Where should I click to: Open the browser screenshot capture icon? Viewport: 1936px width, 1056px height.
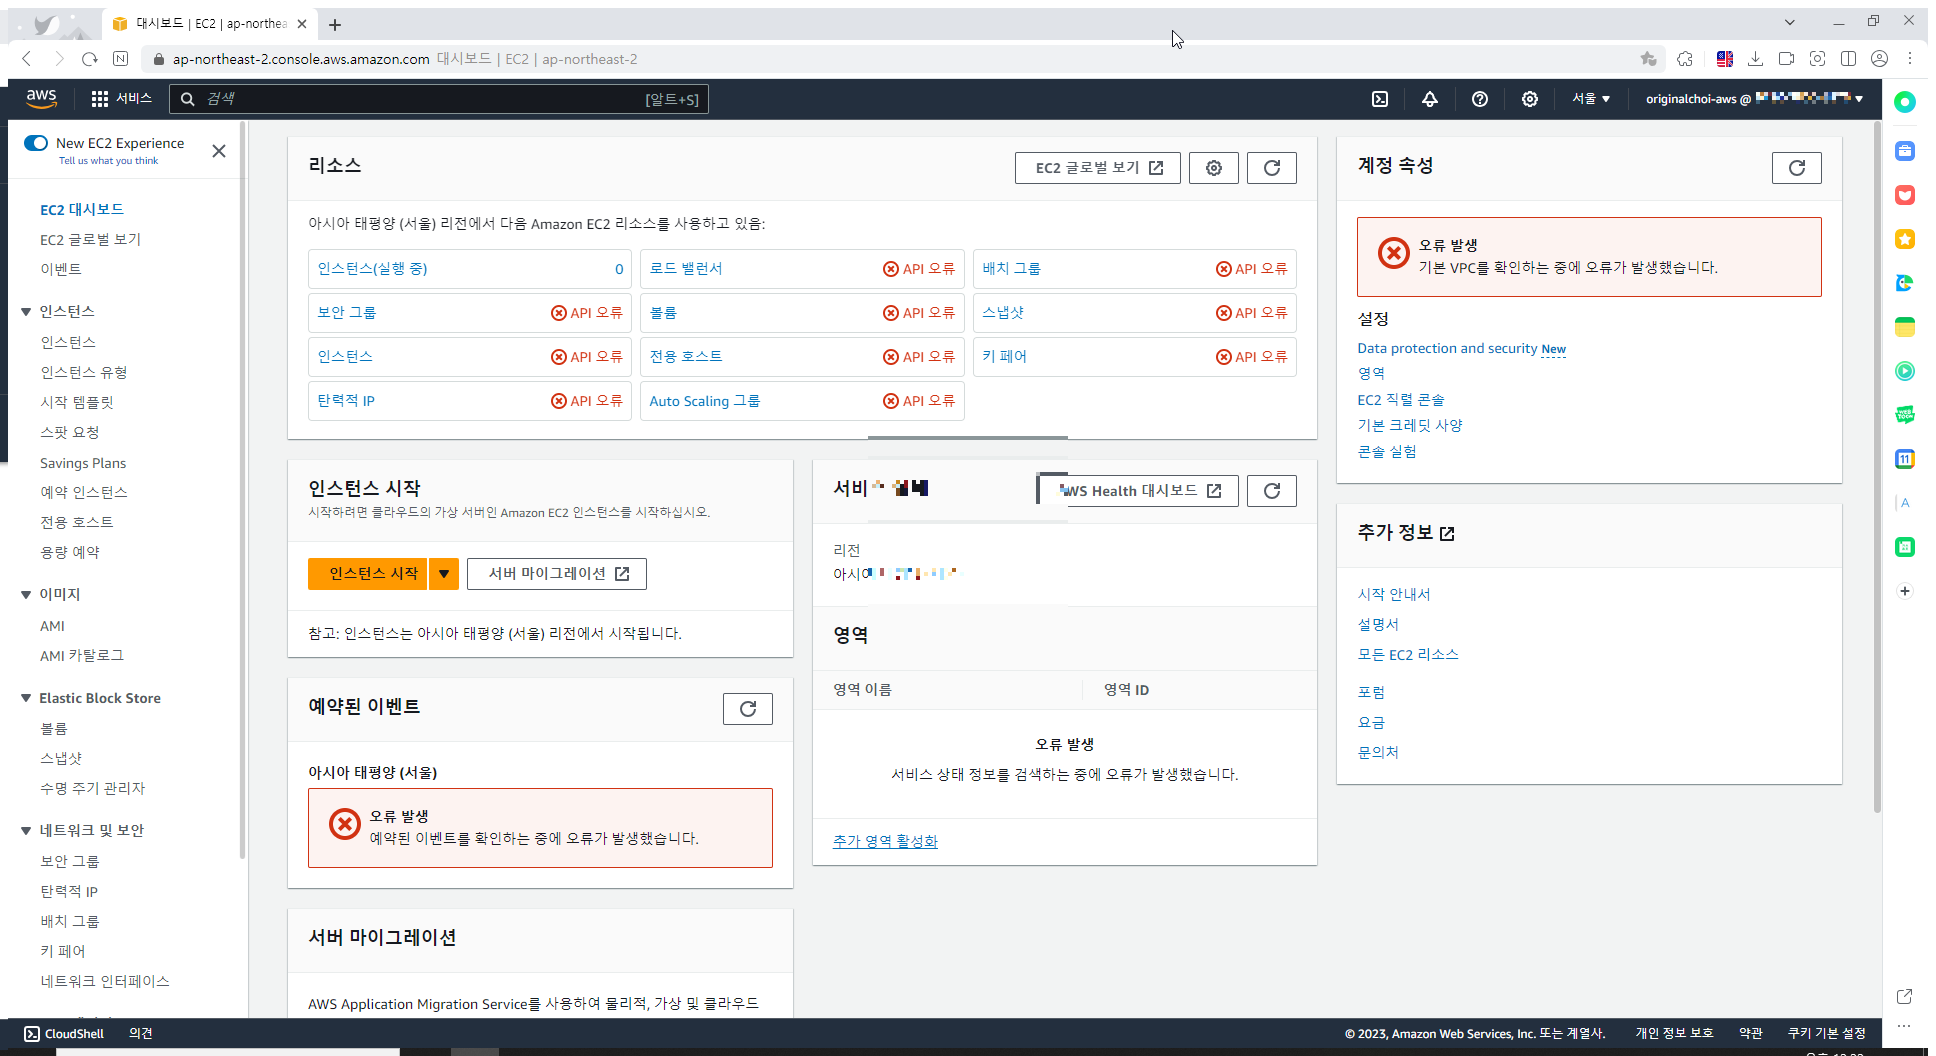1817,59
